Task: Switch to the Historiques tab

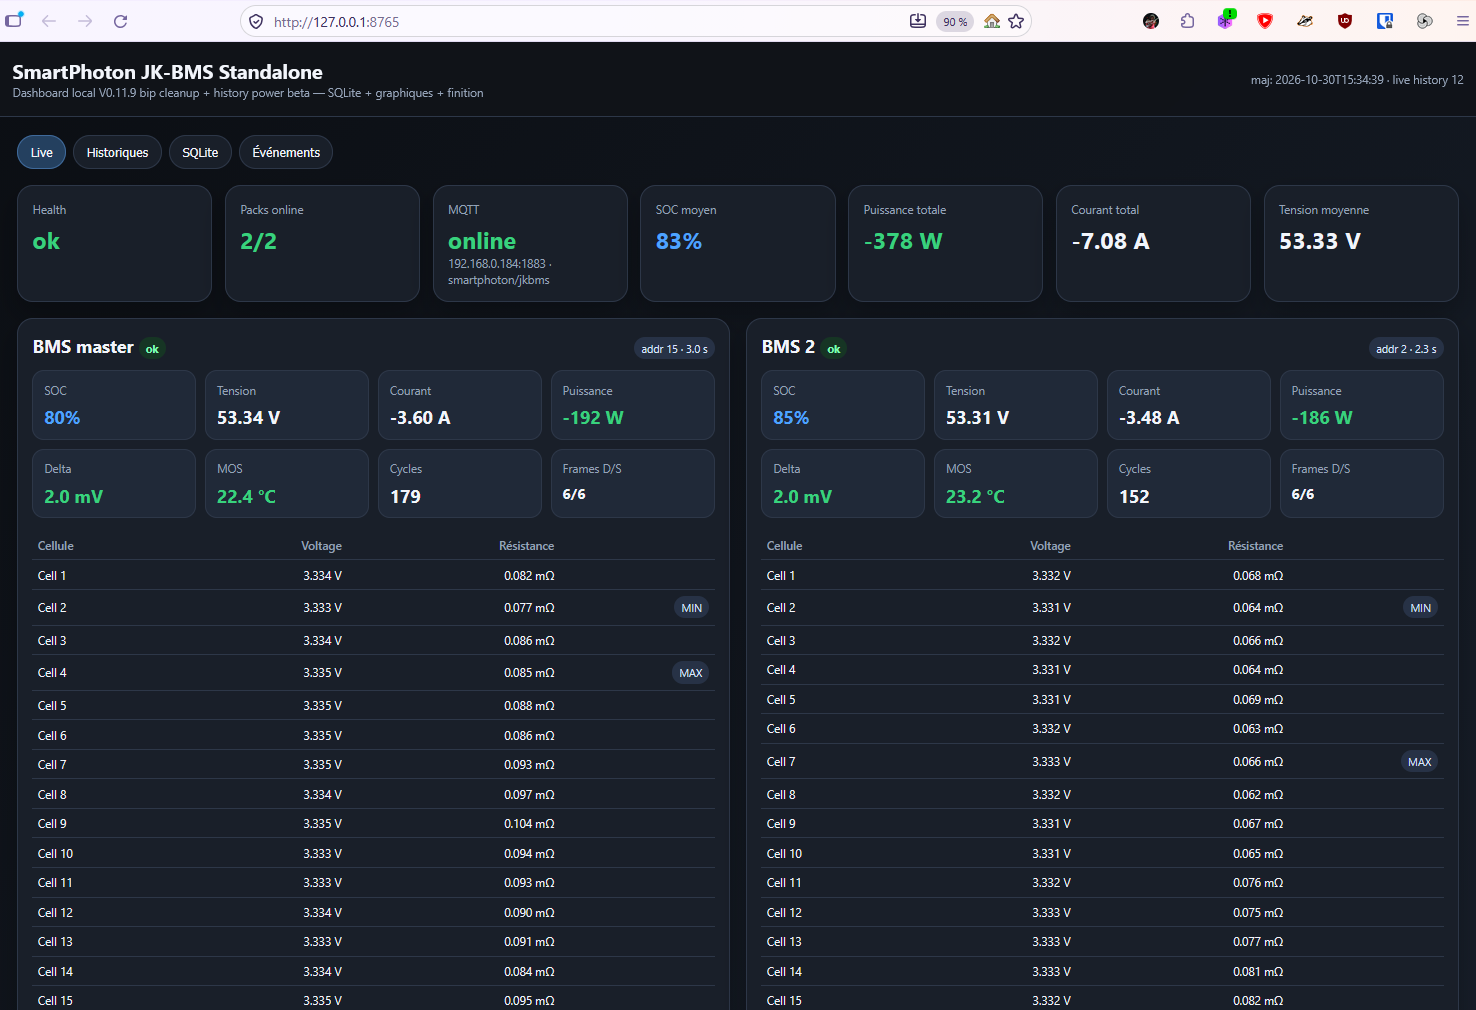Action: tap(117, 152)
